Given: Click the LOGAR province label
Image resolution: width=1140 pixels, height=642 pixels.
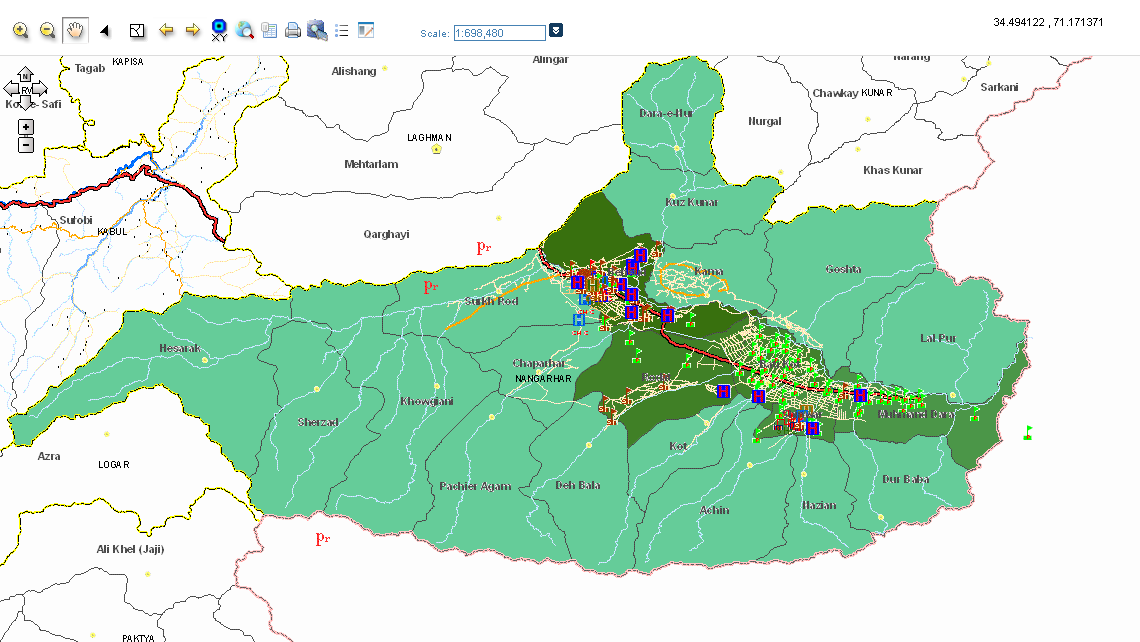Looking at the screenshot, I should 114,465.
